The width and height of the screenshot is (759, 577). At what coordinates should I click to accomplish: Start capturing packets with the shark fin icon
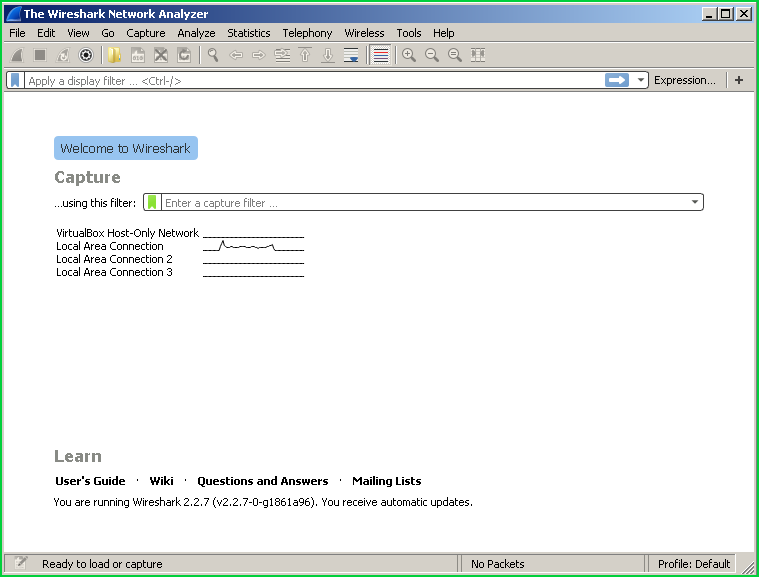17,55
